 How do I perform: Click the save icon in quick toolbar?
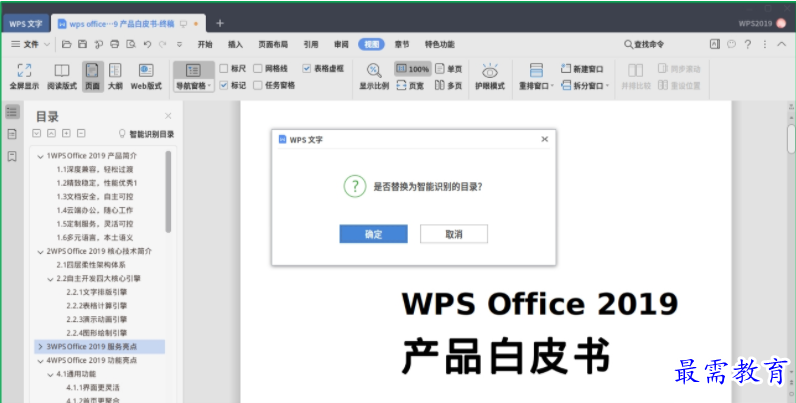pos(82,44)
